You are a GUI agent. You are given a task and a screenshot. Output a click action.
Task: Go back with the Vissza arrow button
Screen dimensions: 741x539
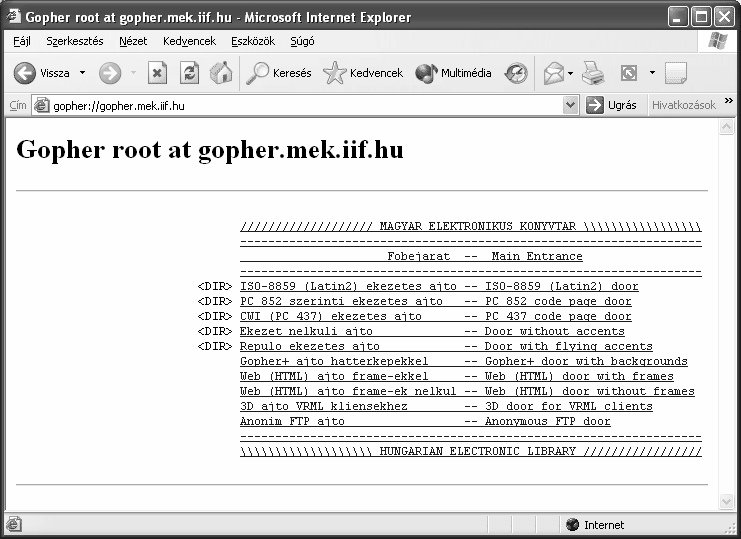pos(42,73)
